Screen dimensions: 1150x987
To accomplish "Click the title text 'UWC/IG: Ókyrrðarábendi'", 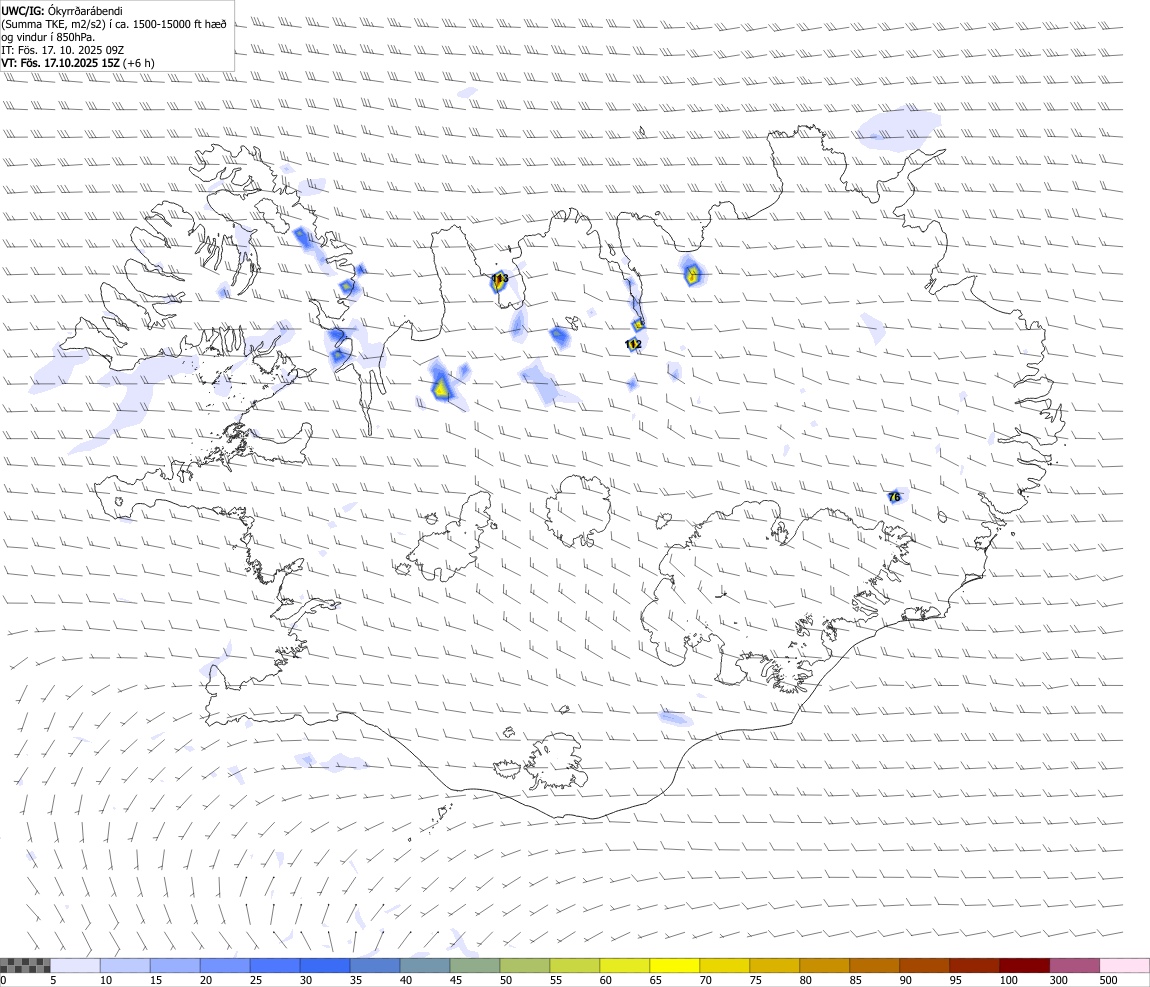I will pos(62,11).
